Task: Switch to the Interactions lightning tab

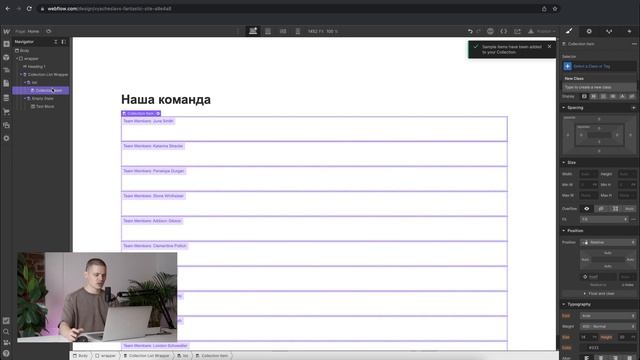Action: click(x=629, y=31)
